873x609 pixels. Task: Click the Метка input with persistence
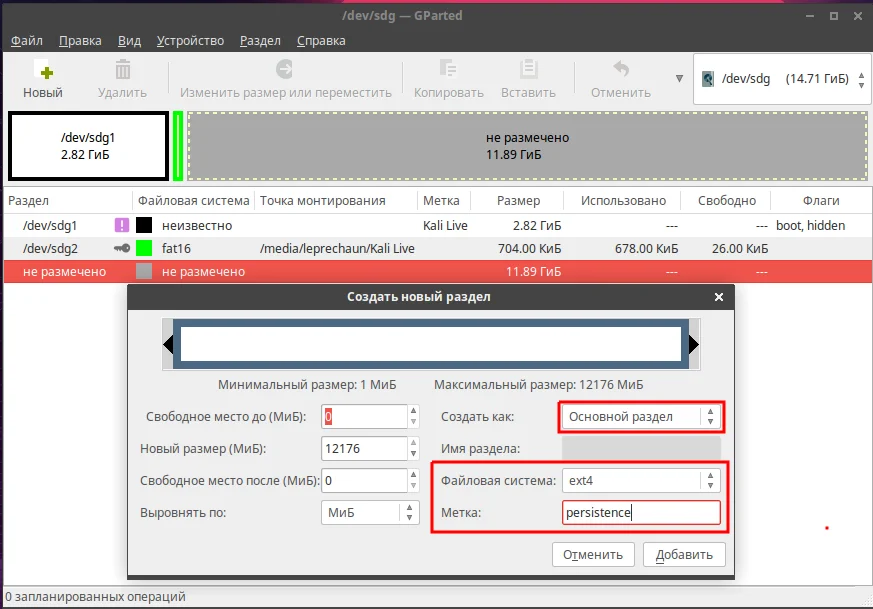tap(641, 513)
